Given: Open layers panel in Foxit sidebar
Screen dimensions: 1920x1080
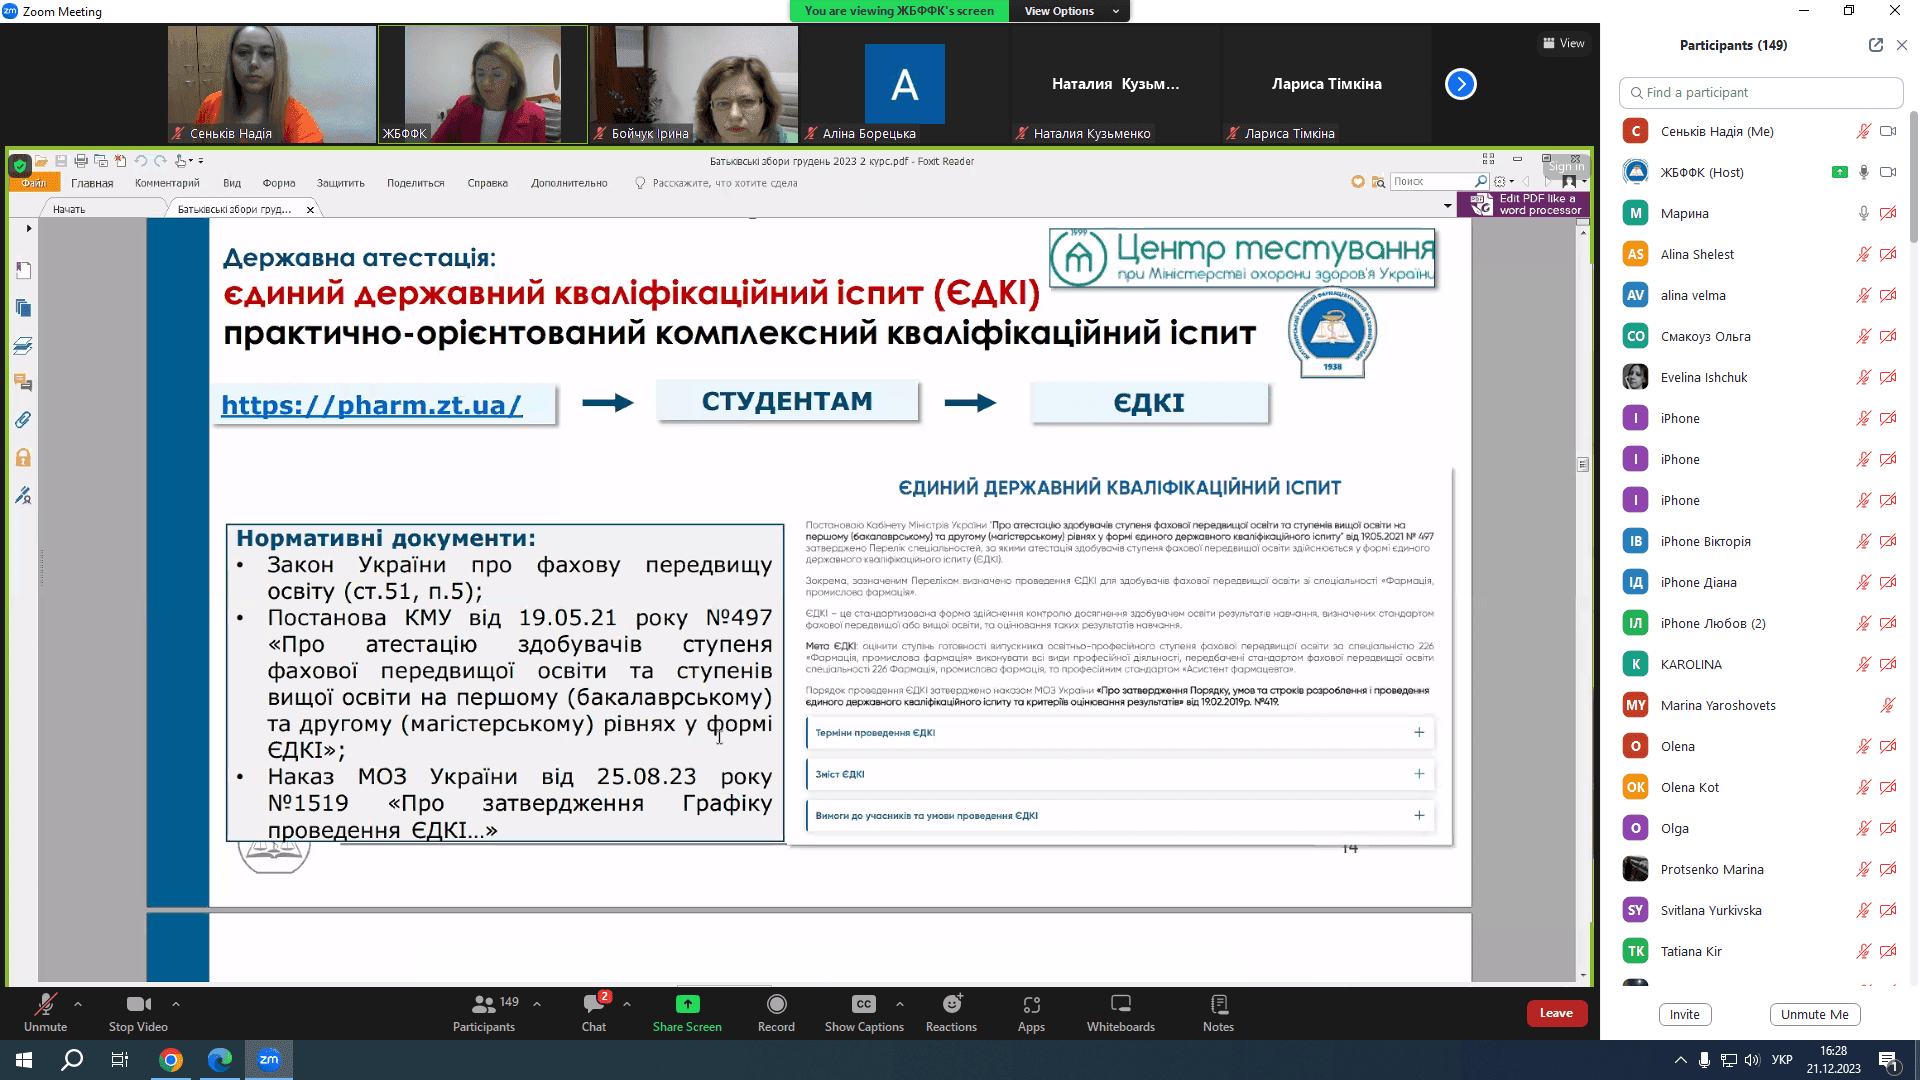Looking at the screenshot, I should click(x=24, y=346).
